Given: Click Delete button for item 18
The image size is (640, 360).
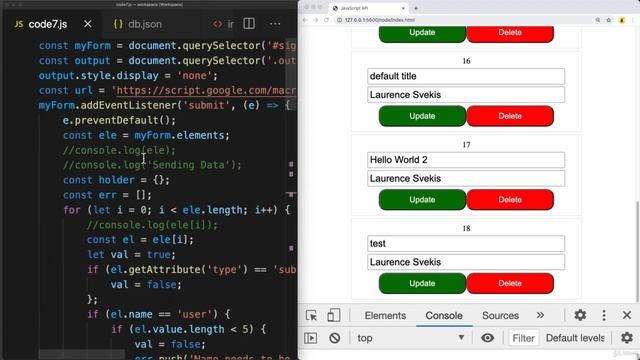Looking at the screenshot, I should (510, 283).
